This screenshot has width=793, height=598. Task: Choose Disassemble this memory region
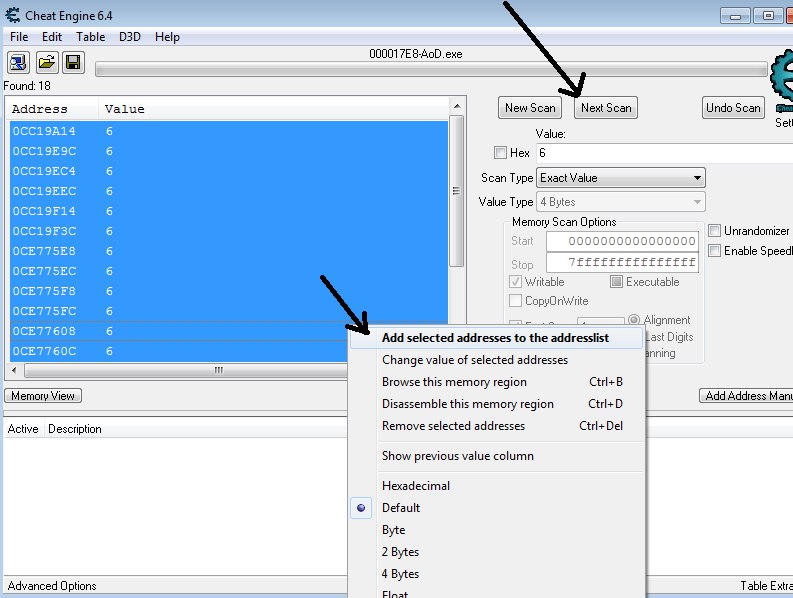coord(498,404)
